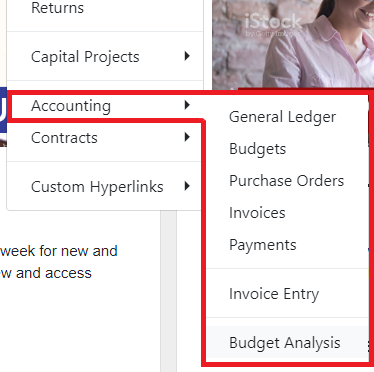The image size is (374, 372).
Task: Select the Contracts menu item
Action: tap(105, 138)
